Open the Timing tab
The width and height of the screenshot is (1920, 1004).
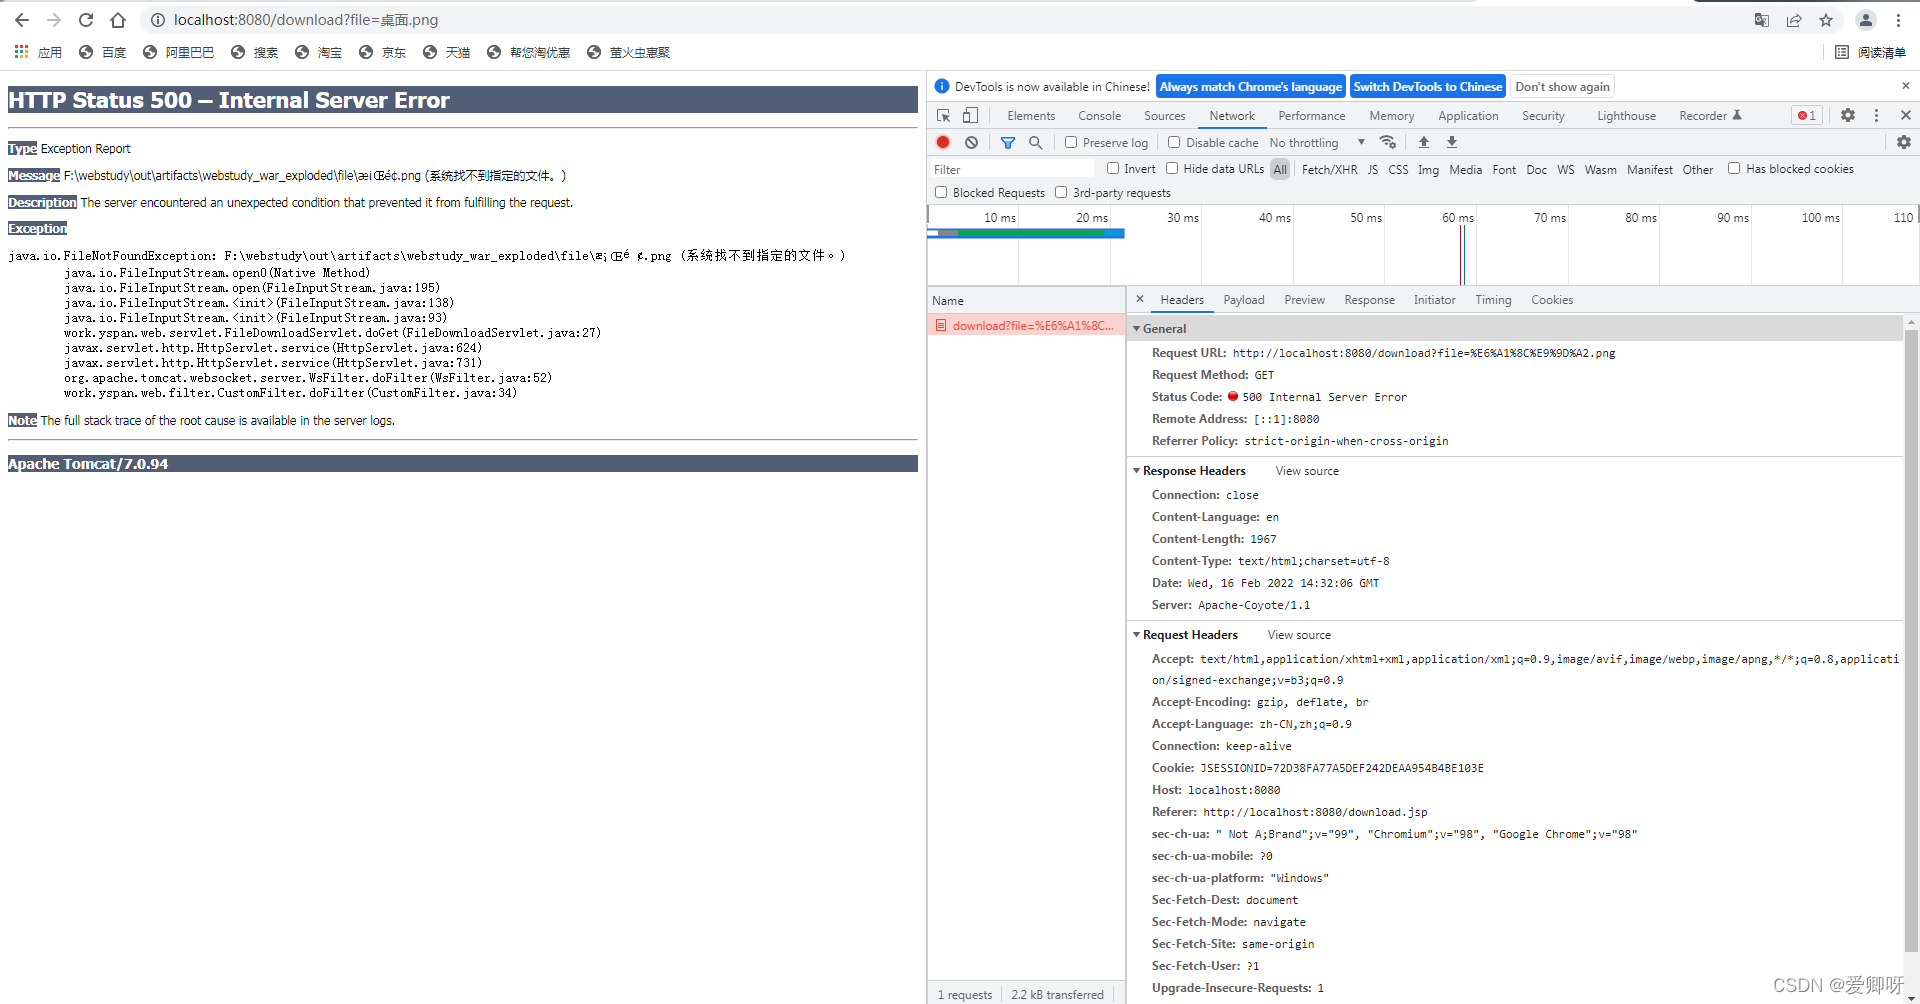(1493, 300)
